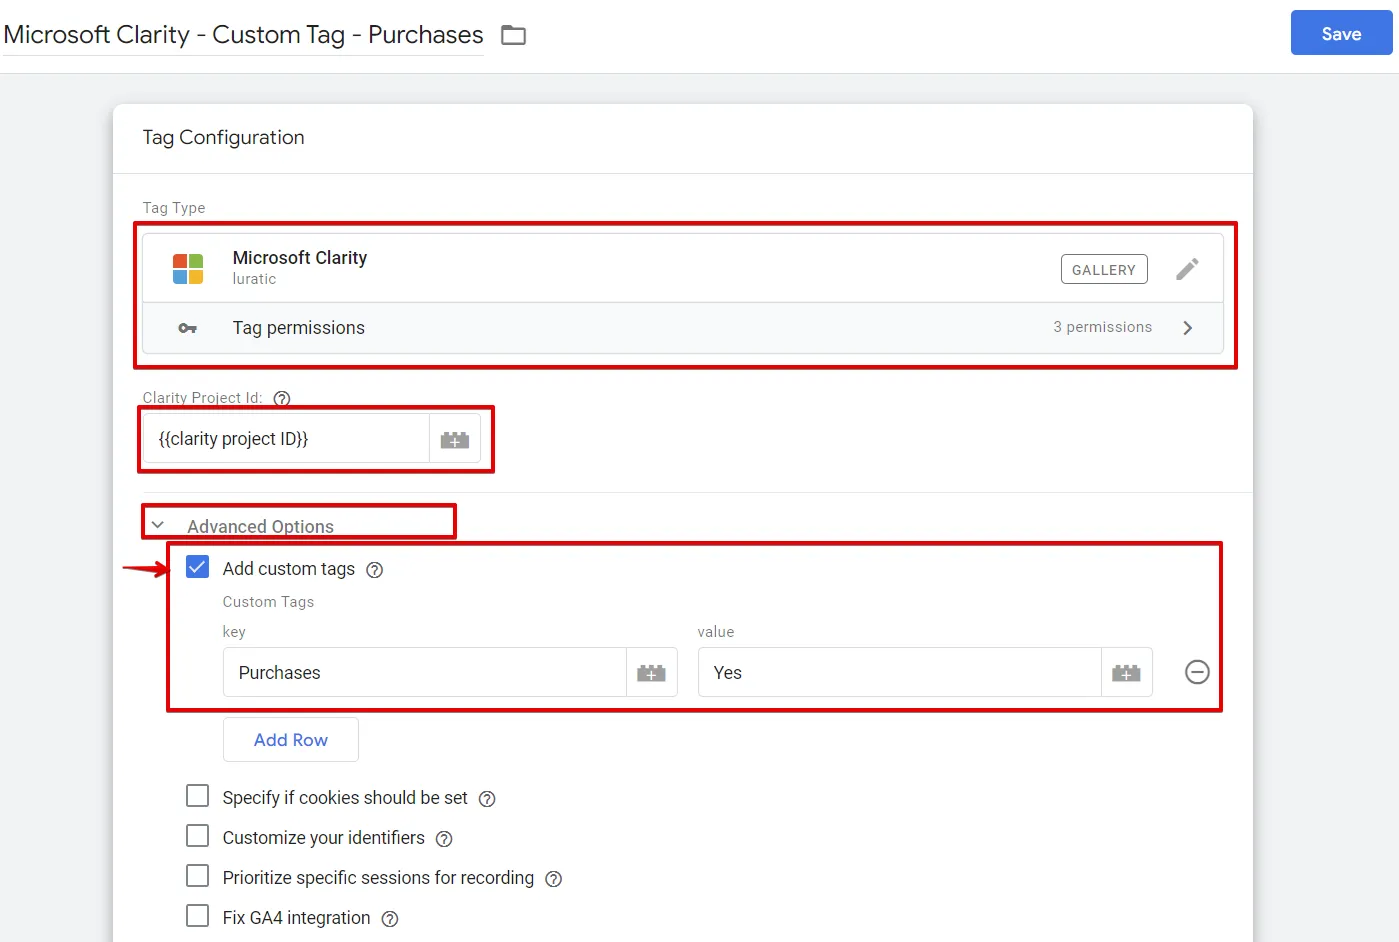Enable Prioritize specific sessions for recording

[x=198, y=876]
